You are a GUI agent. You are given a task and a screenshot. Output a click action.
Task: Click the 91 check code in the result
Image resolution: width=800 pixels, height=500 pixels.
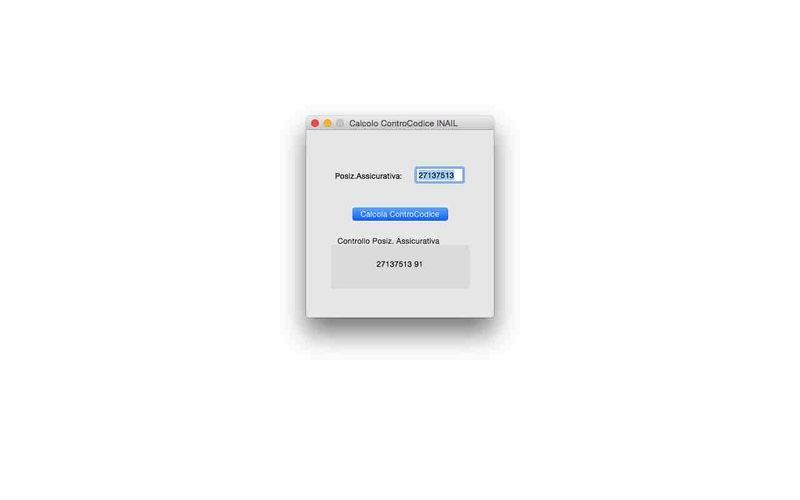(x=418, y=264)
